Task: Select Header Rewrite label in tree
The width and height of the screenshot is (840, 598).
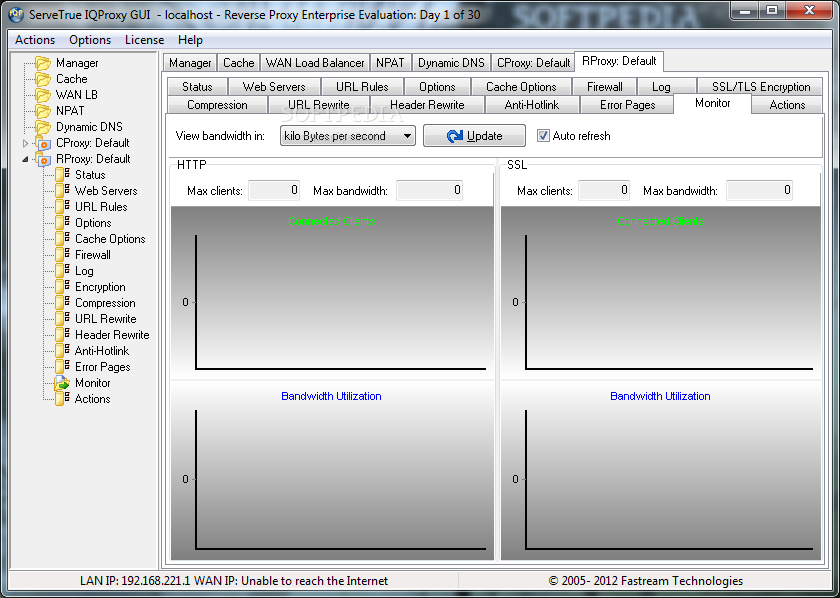Action: (112, 335)
